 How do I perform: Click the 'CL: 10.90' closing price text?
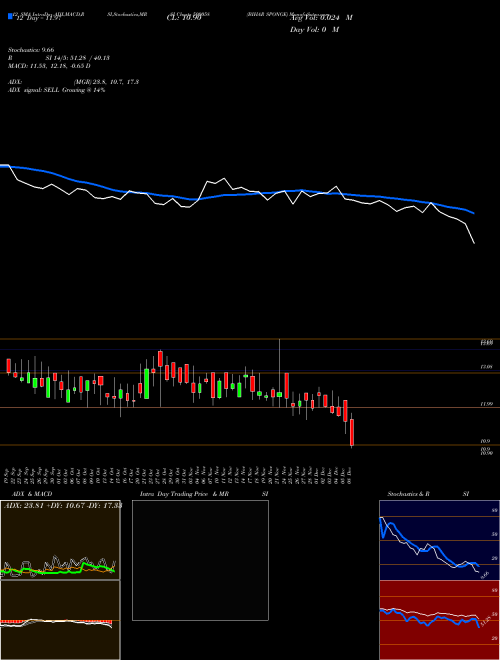(184, 18)
